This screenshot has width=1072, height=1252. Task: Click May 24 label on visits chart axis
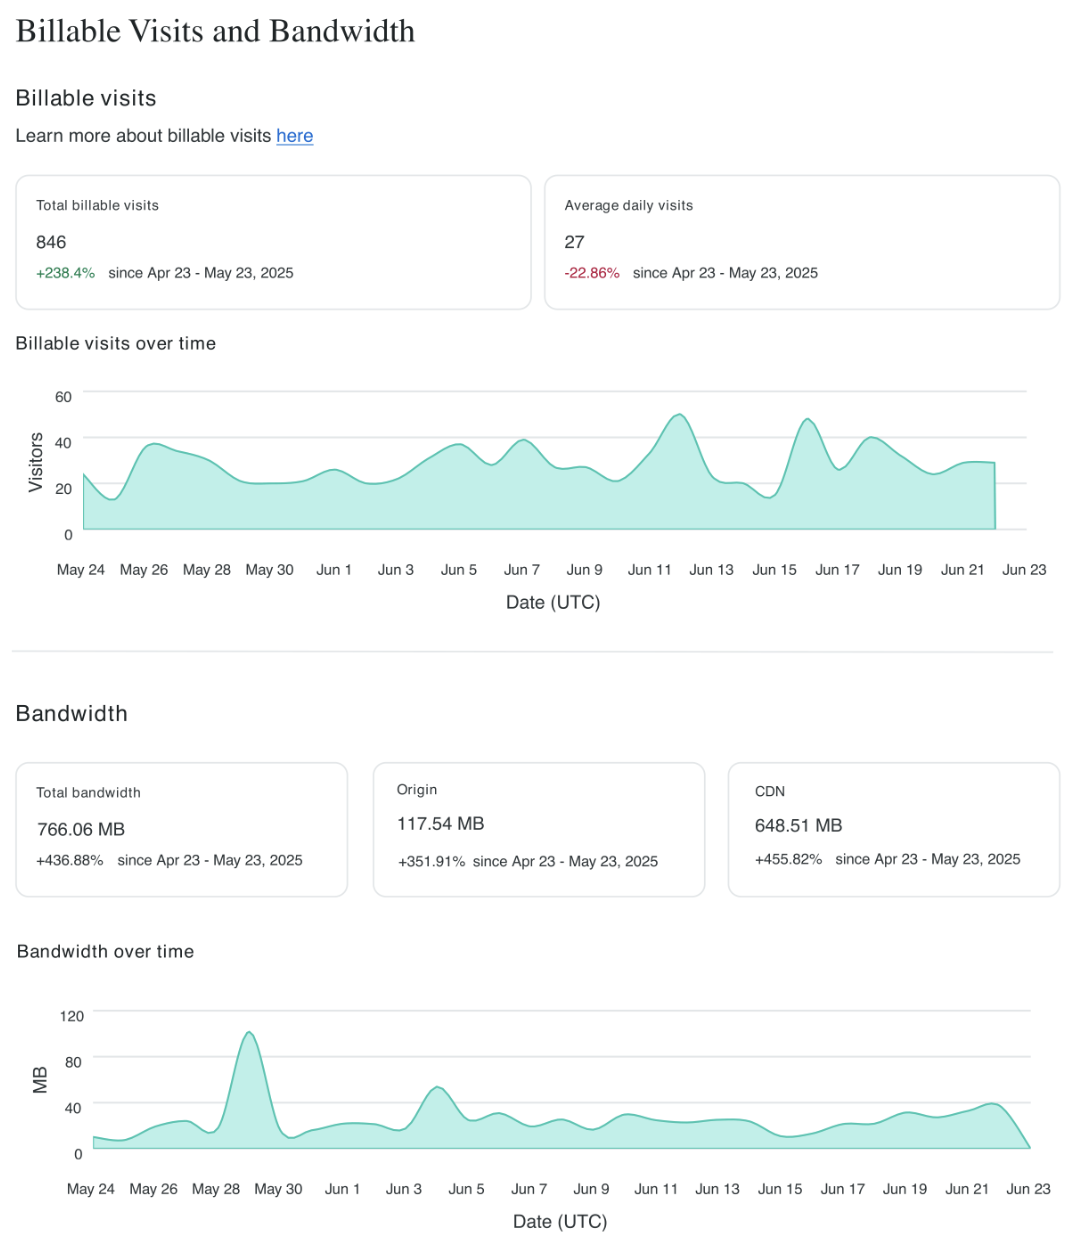[80, 569]
